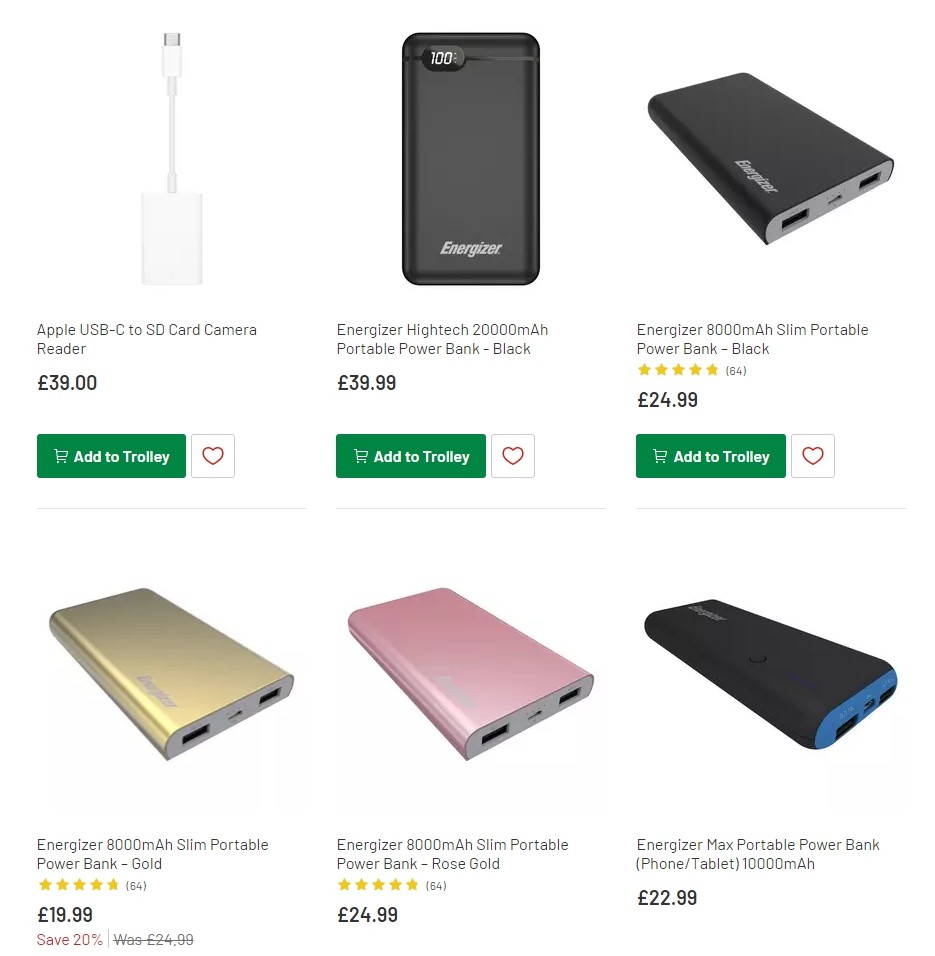Open reviews via (64) link under Rose Gold bank
The image size is (935, 956).
pyautogui.click(x=435, y=885)
